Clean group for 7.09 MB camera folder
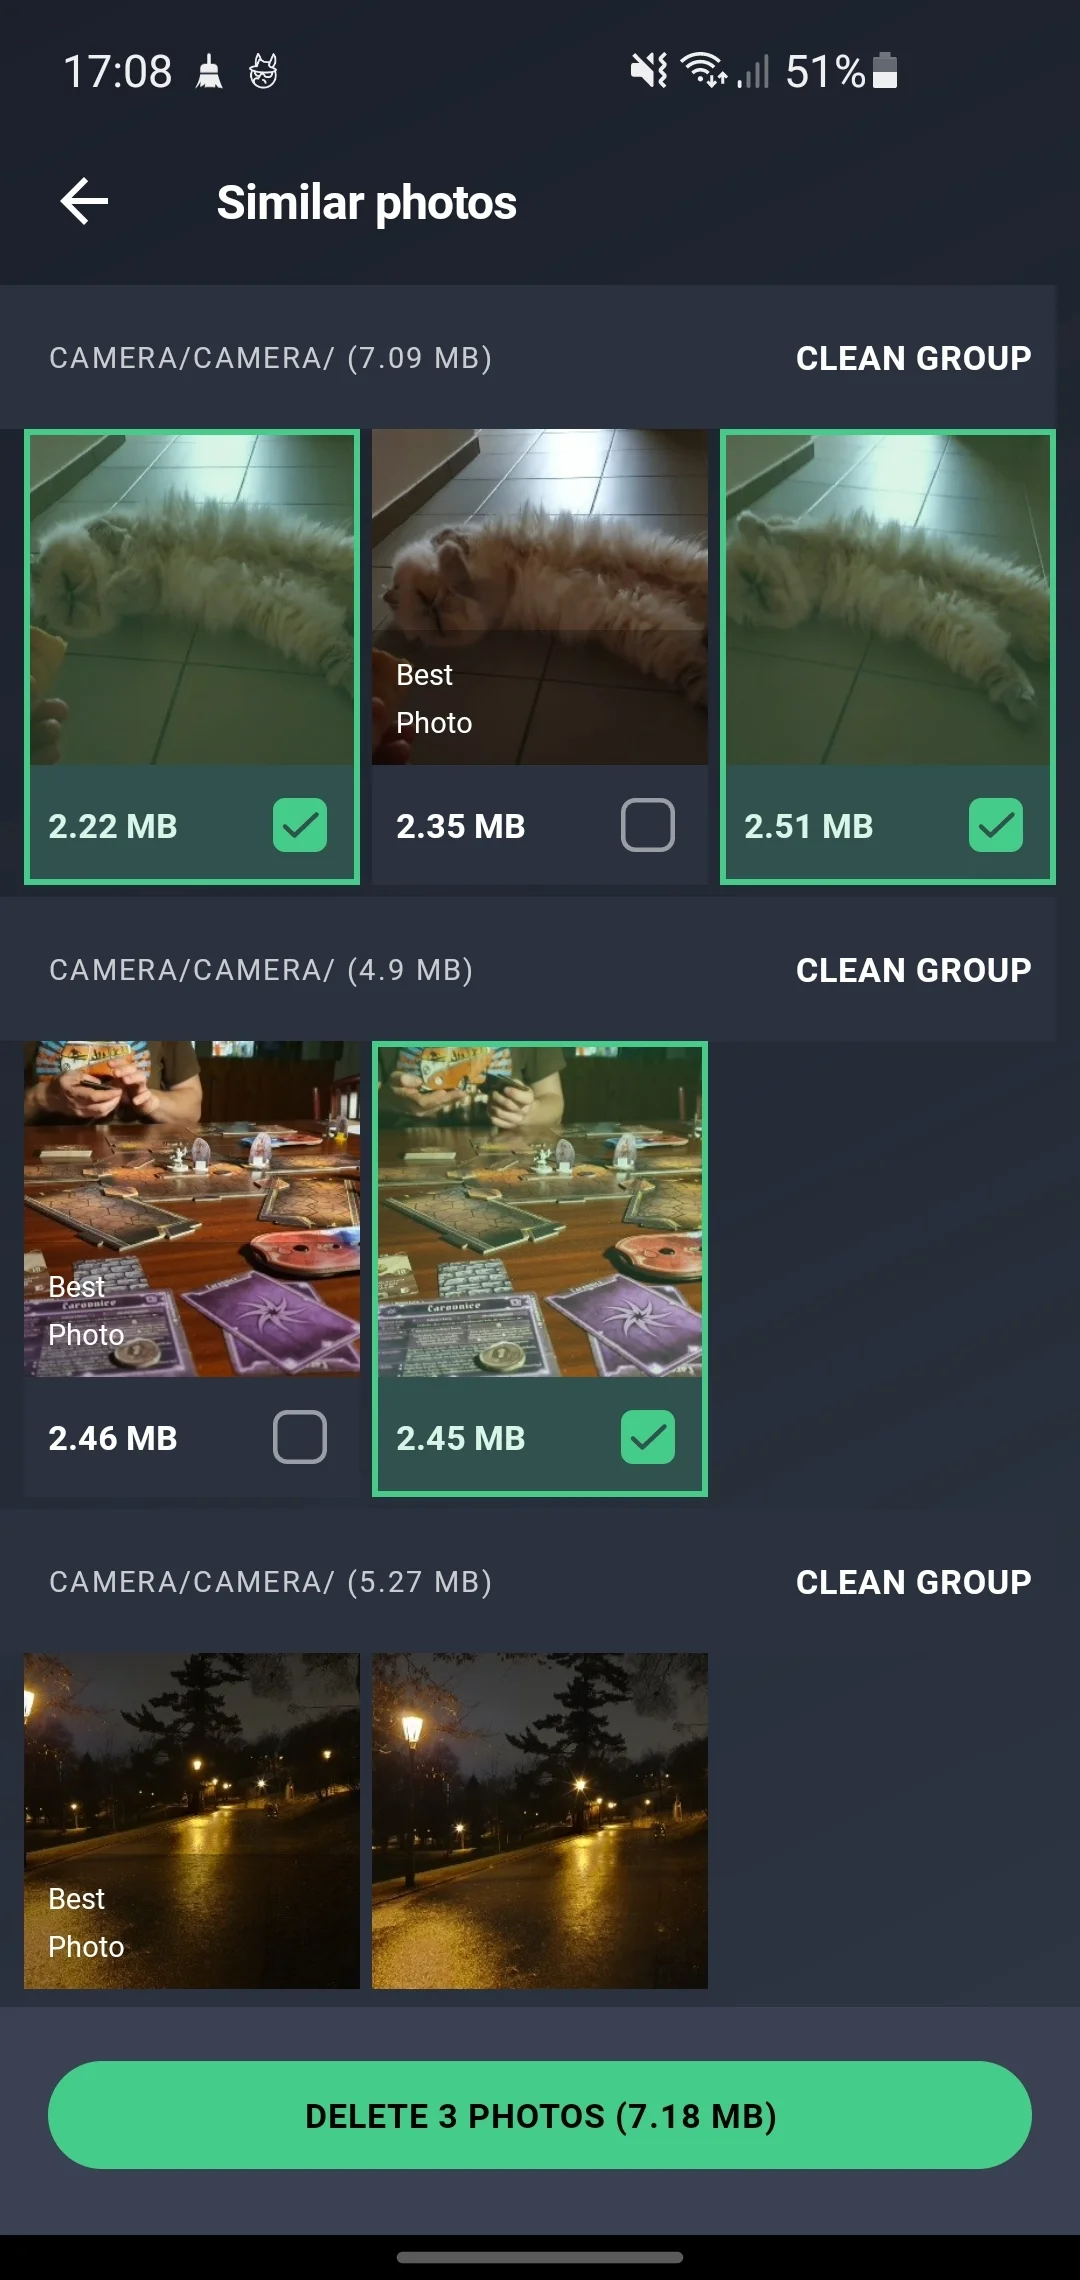 point(913,358)
